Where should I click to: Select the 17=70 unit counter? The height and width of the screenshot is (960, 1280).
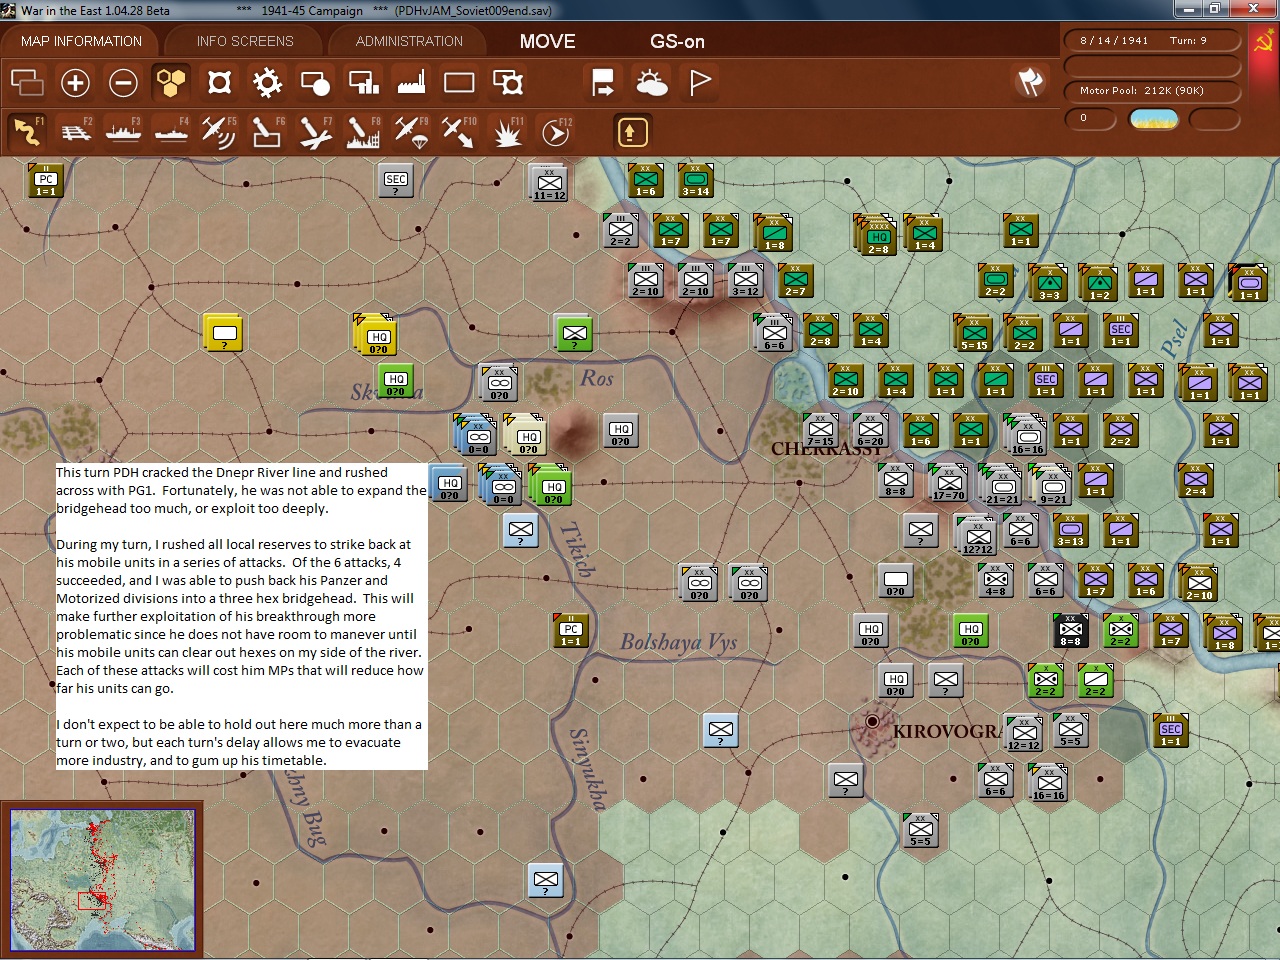[x=947, y=482]
